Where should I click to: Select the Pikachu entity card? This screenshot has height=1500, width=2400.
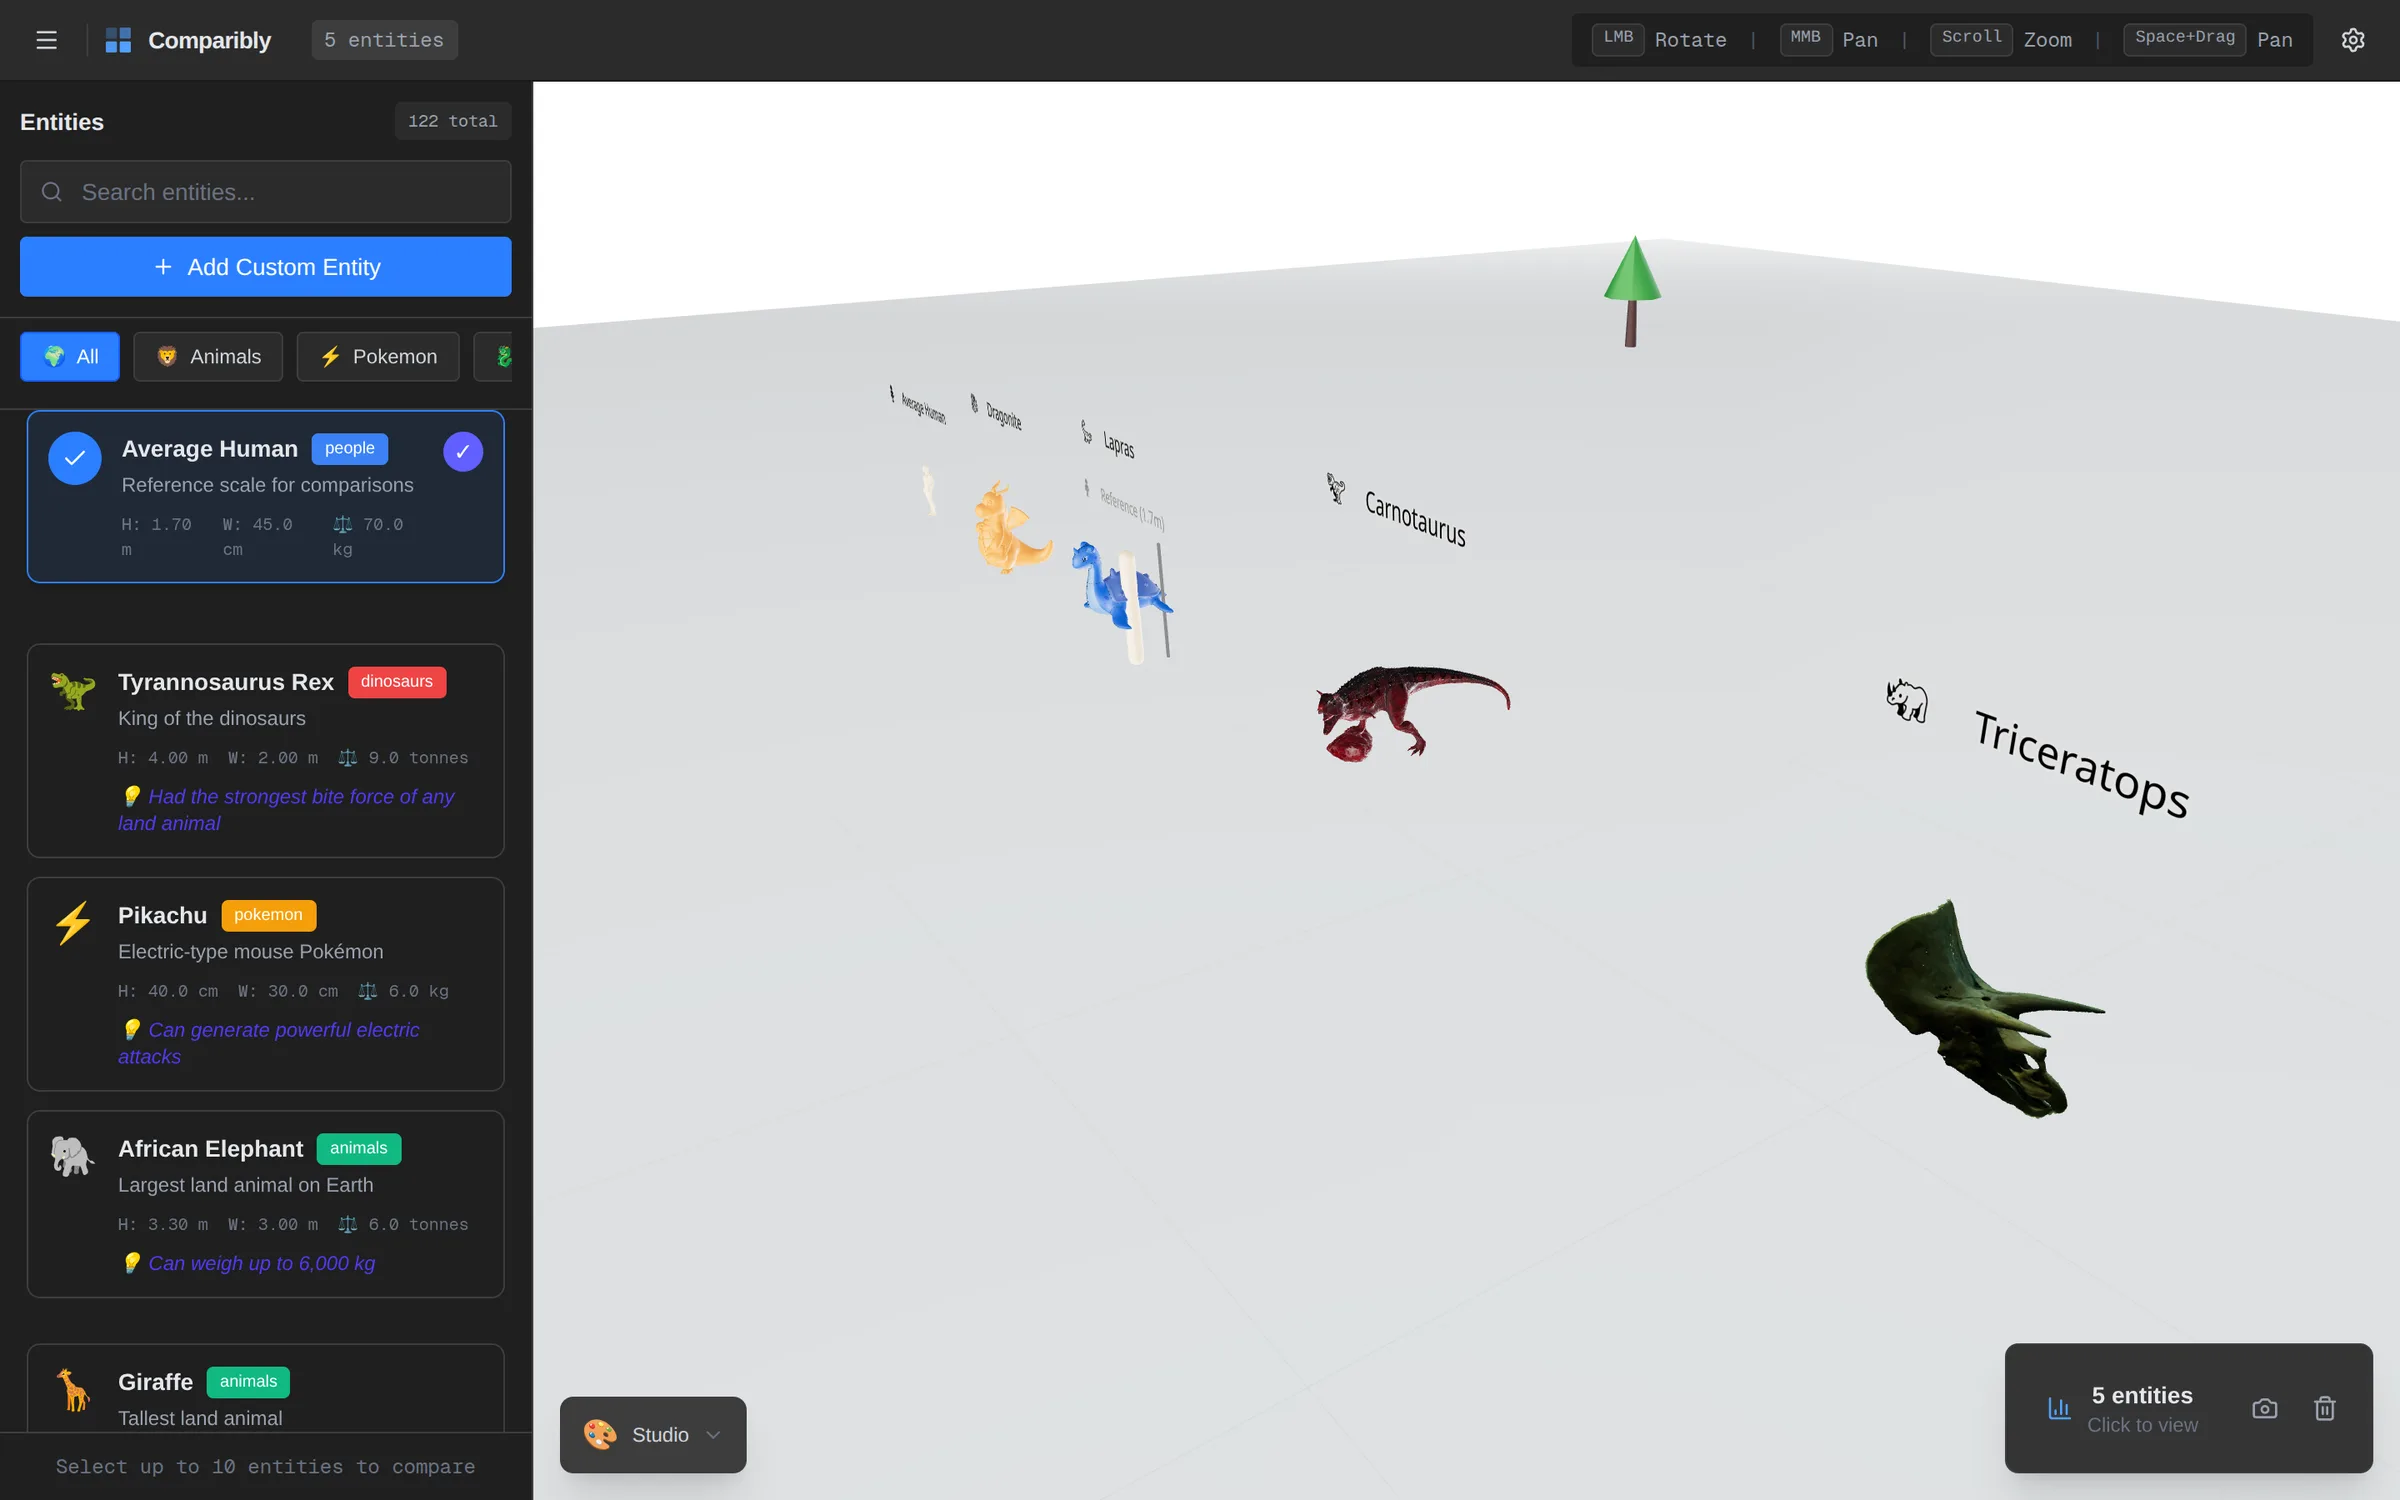click(265, 983)
